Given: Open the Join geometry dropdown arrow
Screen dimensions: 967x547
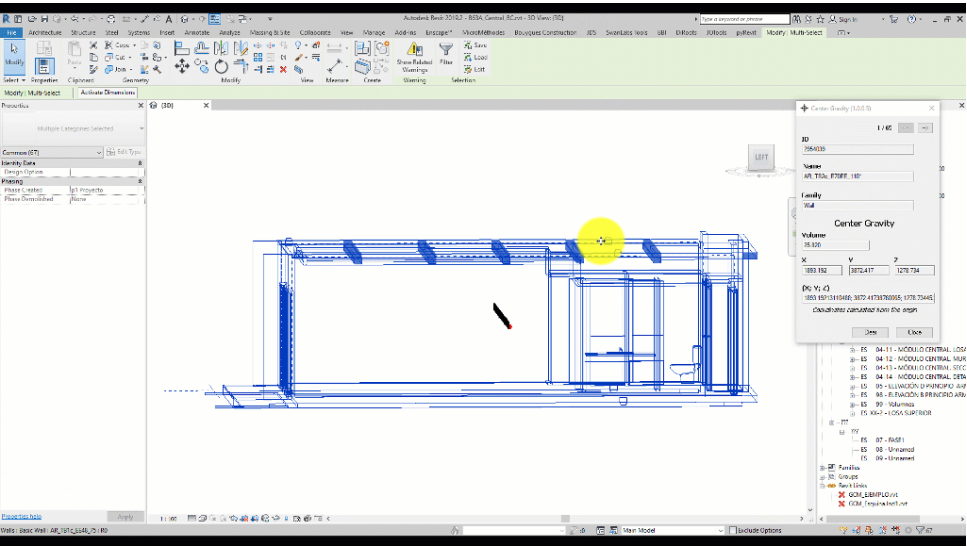Looking at the screenshot, I should click(130, 70).
